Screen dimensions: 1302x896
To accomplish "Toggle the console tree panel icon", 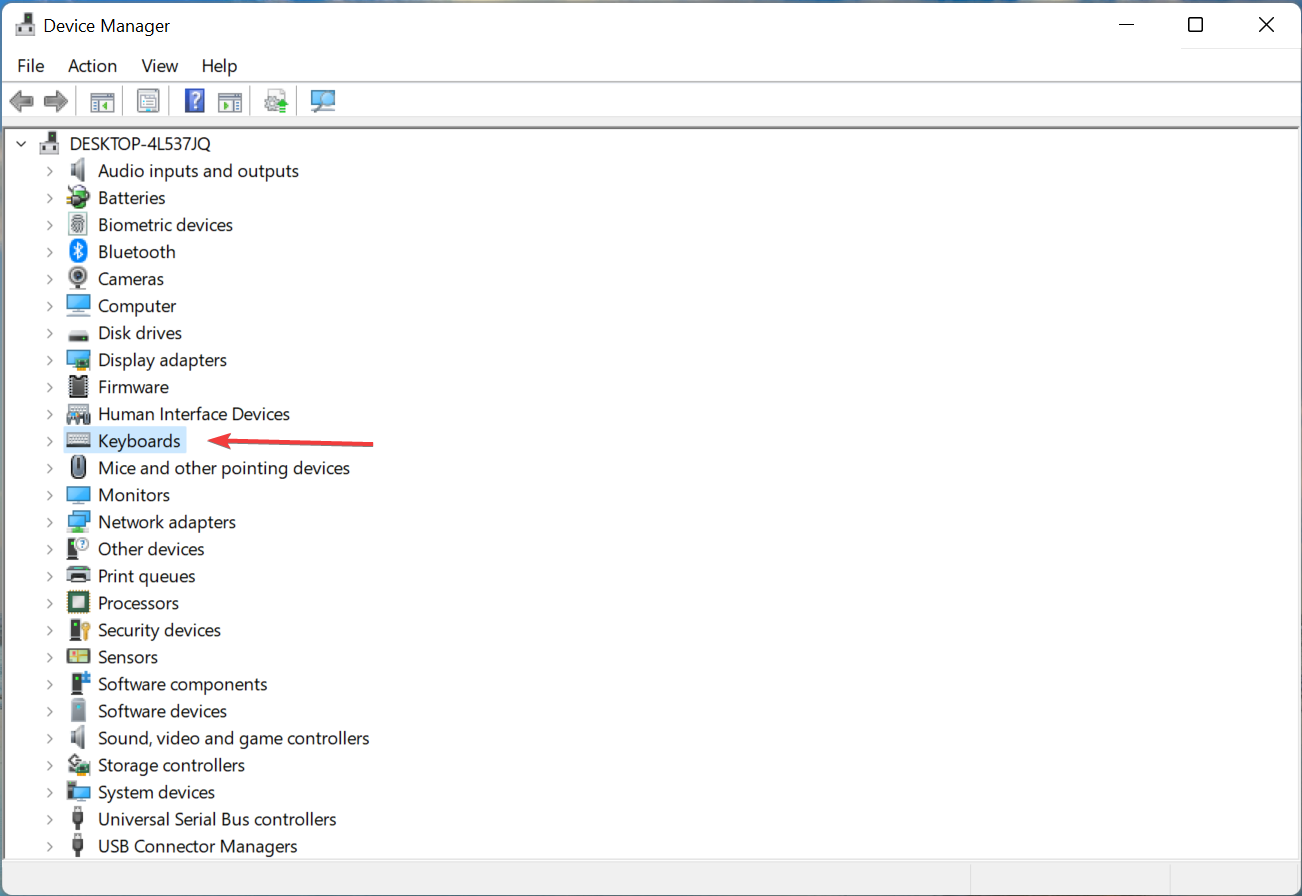I will click(x=101, y=100).
